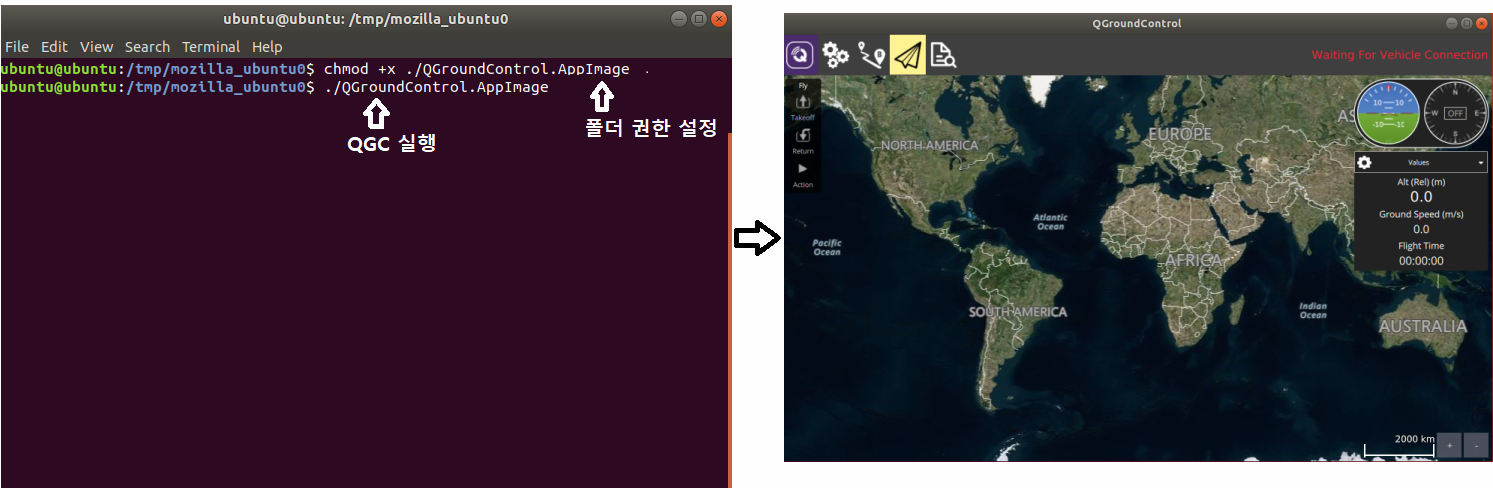The height and width of the screenshot is (488, 1493).
Task: Open the terminal Edit menu
Action: pos(54,47)
